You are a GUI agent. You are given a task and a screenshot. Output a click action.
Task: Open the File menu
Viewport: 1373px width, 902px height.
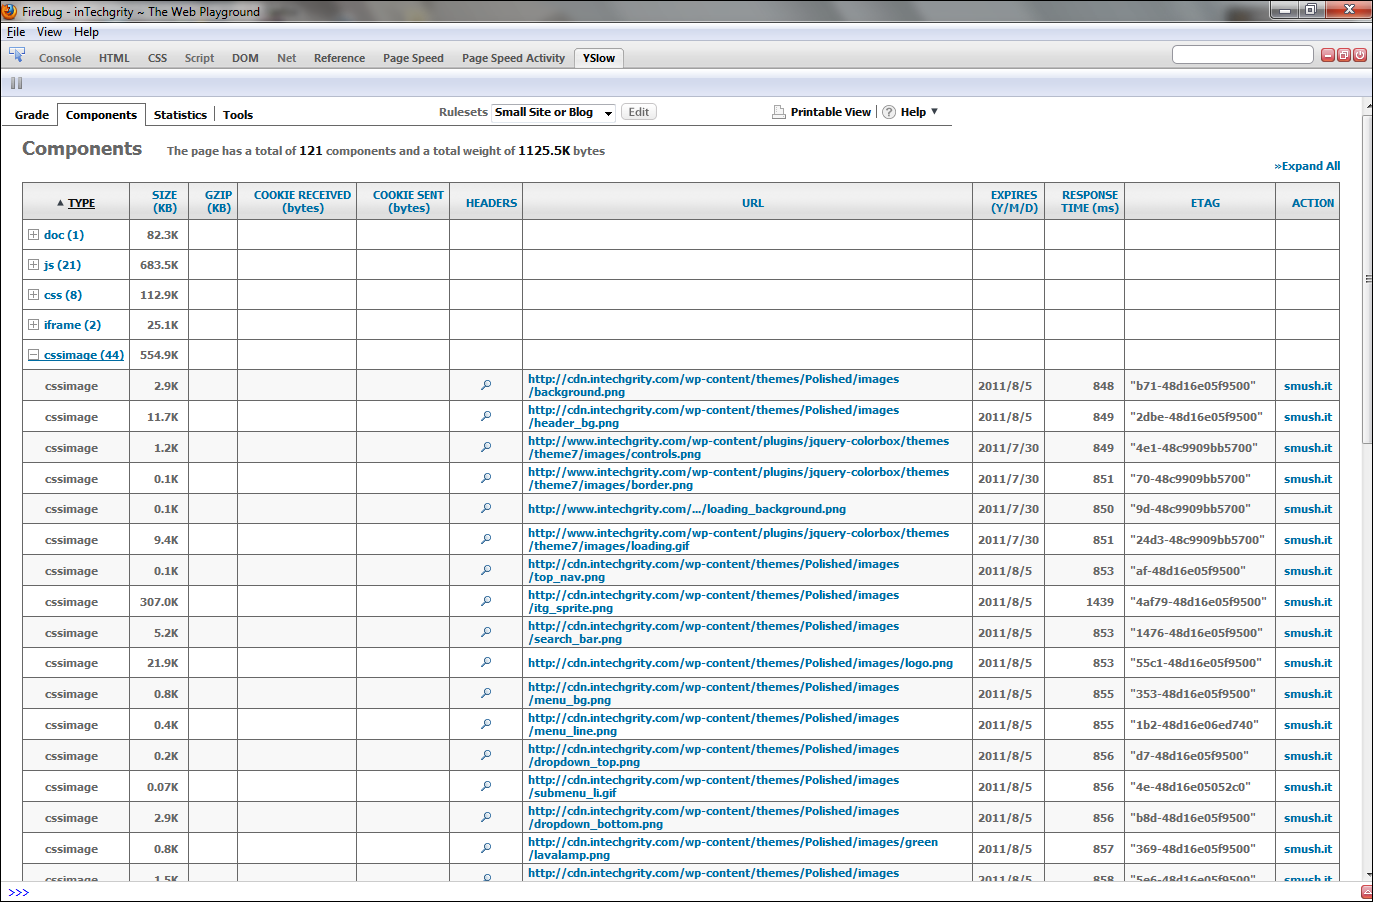(16, 32)
